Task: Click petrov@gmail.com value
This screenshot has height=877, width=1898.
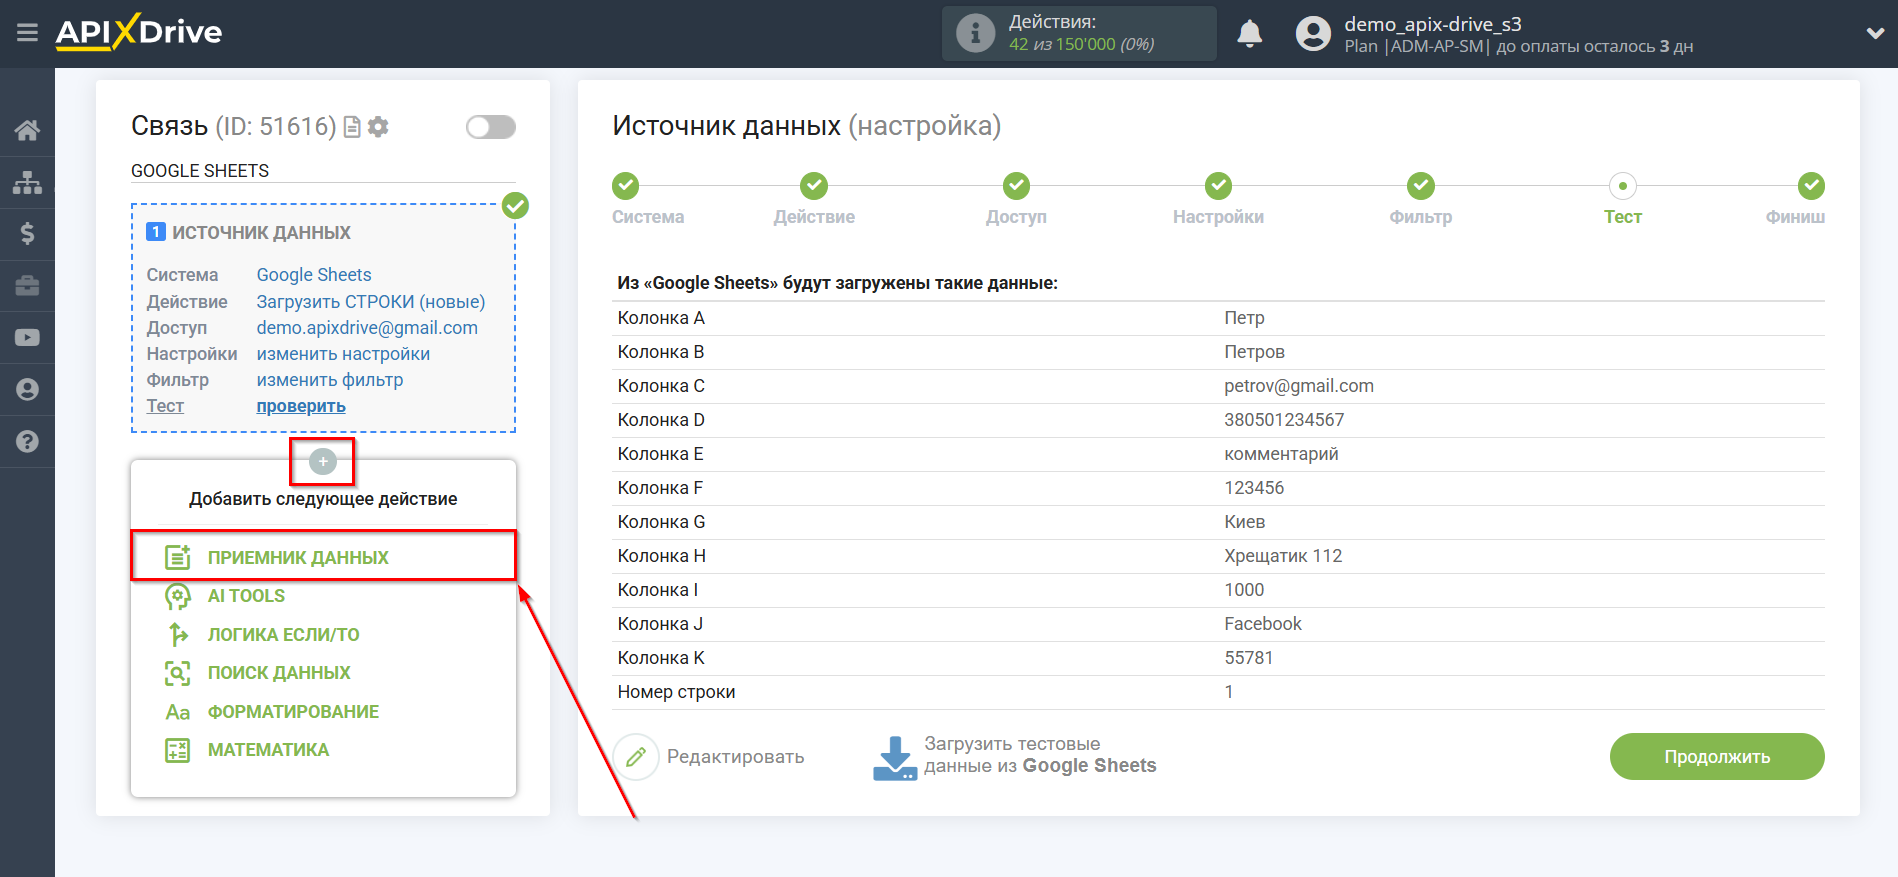Action: tap(1299, 386)
